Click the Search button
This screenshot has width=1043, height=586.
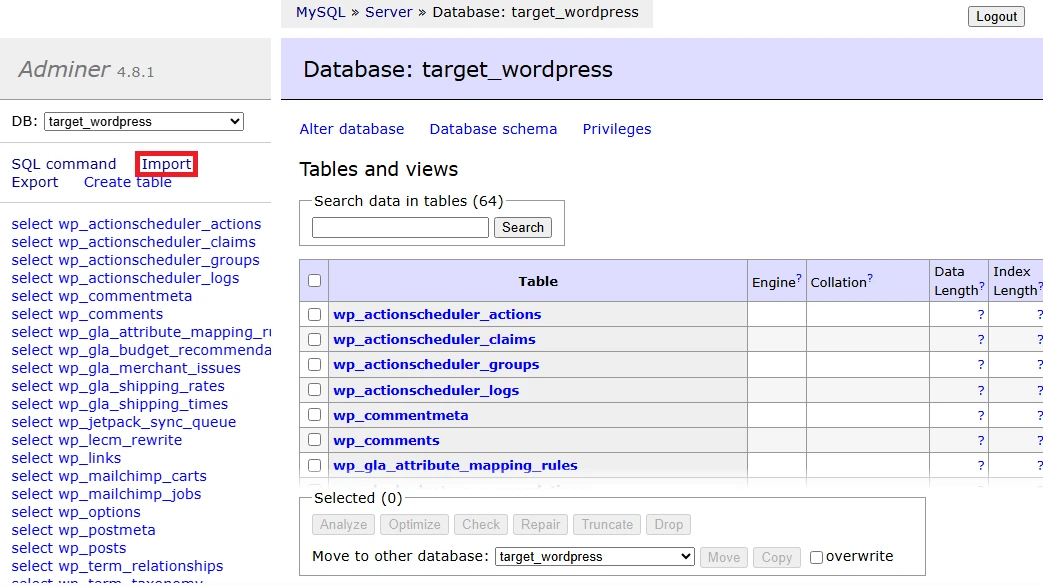tap(523, 227)
